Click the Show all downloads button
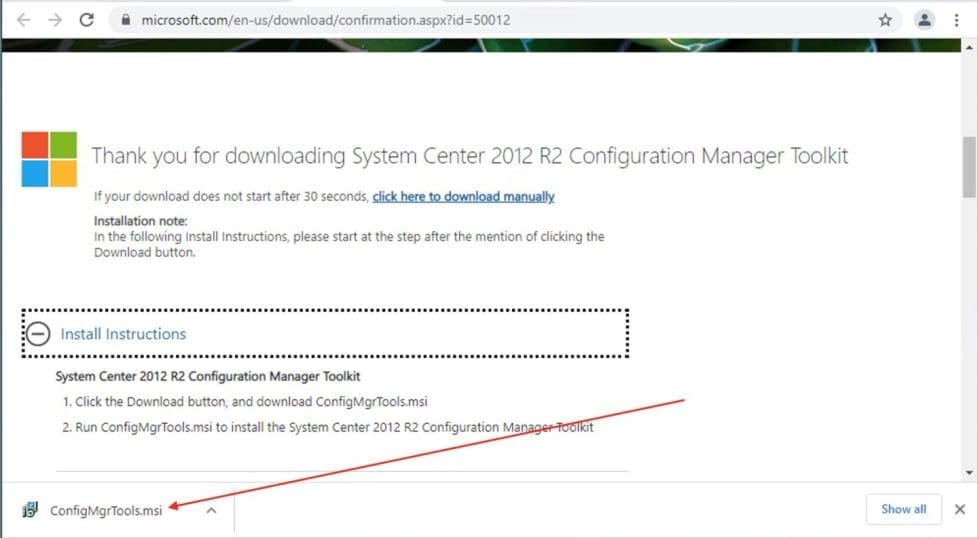This screenshot has height=538, width=978. pyautogui.click(x=903, y=509)
